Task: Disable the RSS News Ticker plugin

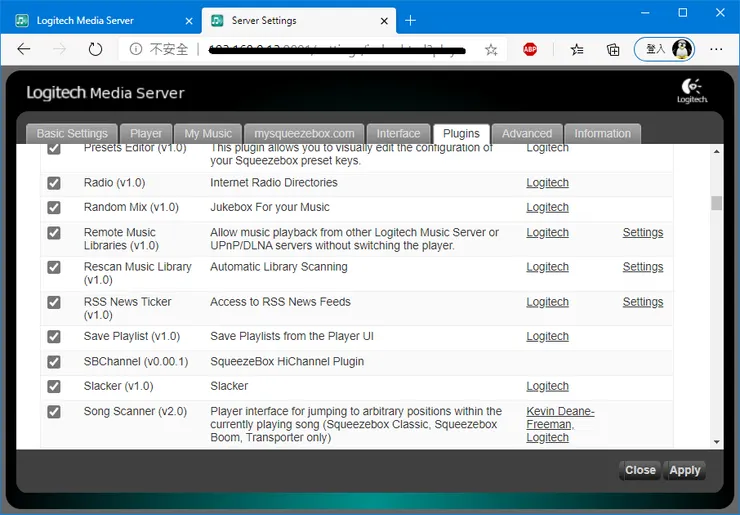Action: pos(54,302)
